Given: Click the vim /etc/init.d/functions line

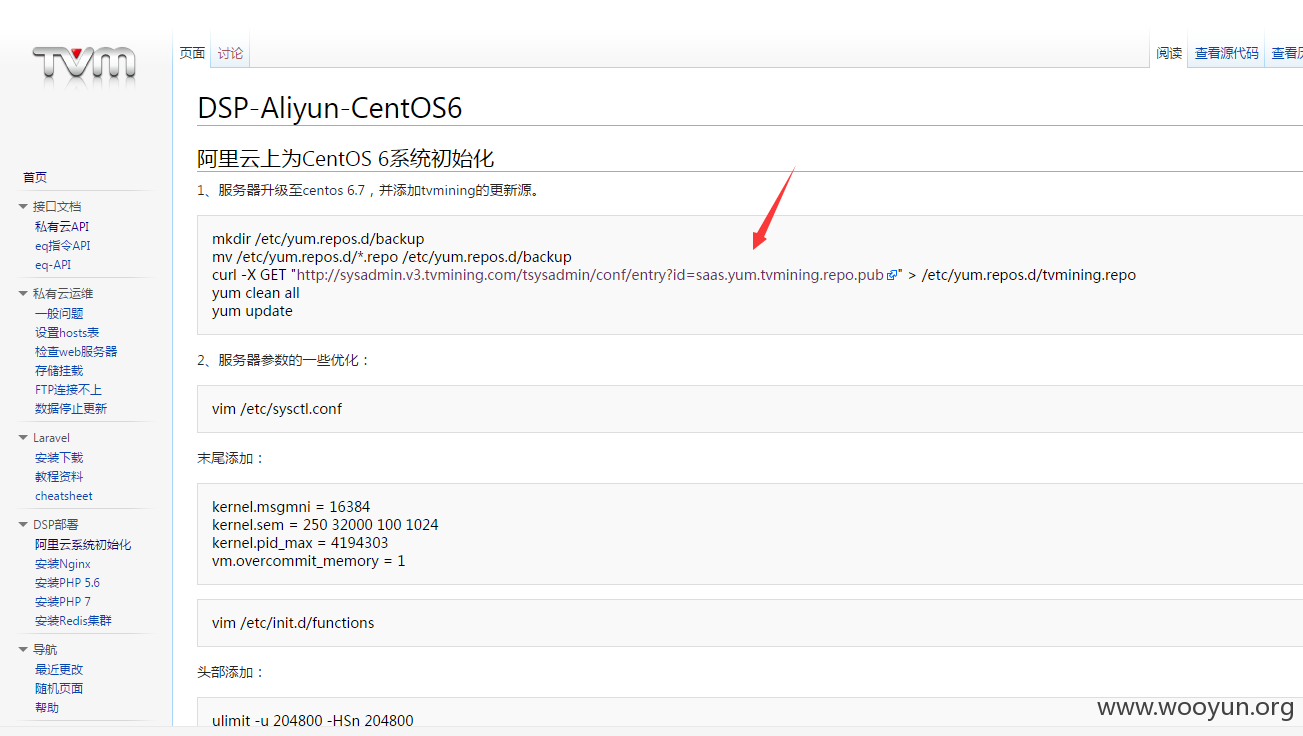Looking at the screenshot, I should point(293,623).
